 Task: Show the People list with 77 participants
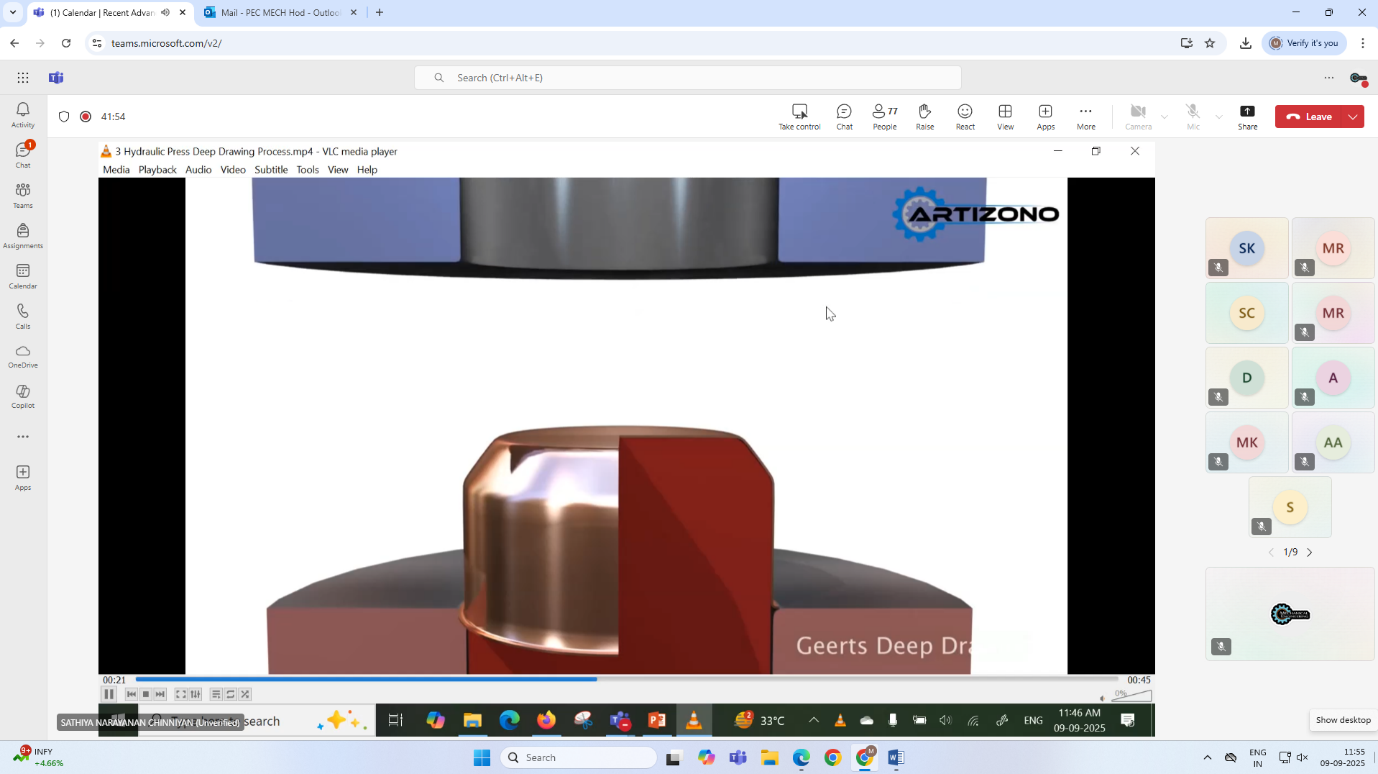pos(884,116)
